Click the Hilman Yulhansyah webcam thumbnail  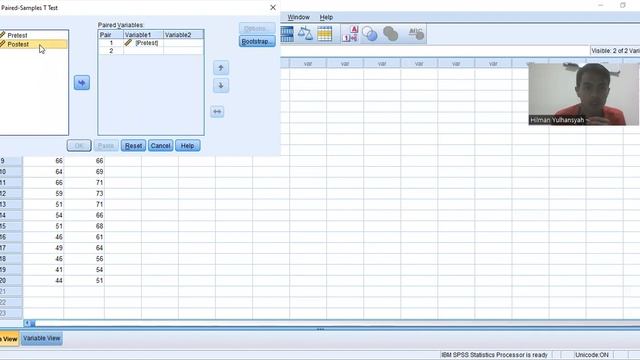[x=583, y=94]
